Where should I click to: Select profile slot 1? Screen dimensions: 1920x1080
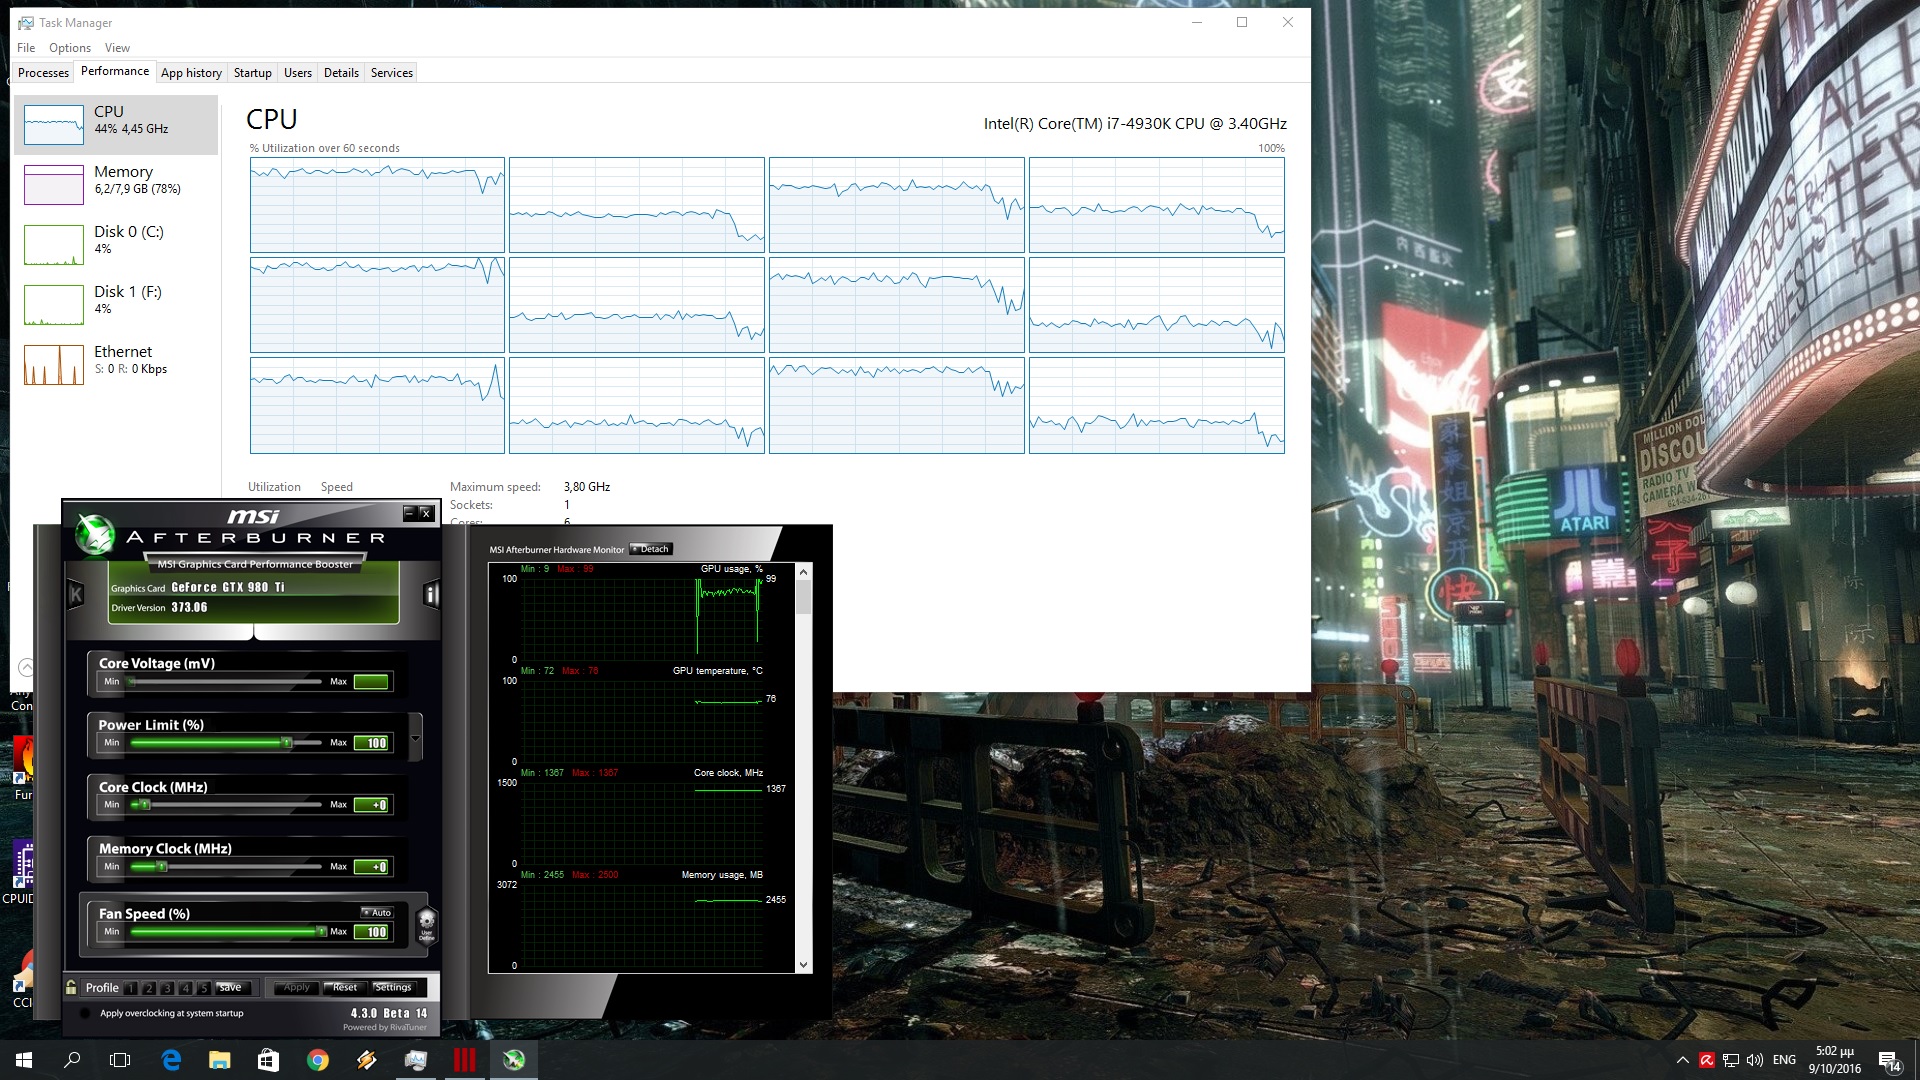pos(131,988)
